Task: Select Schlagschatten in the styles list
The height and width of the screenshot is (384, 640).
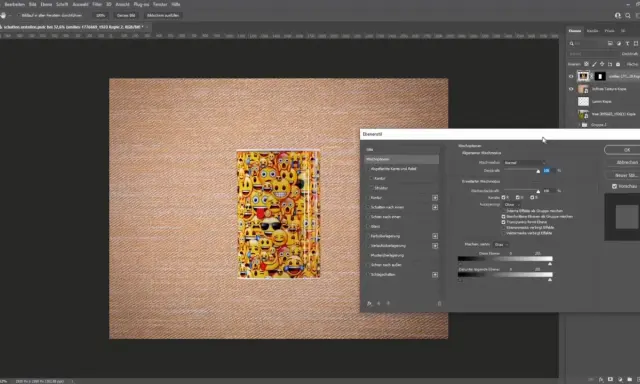Action: 383,275
